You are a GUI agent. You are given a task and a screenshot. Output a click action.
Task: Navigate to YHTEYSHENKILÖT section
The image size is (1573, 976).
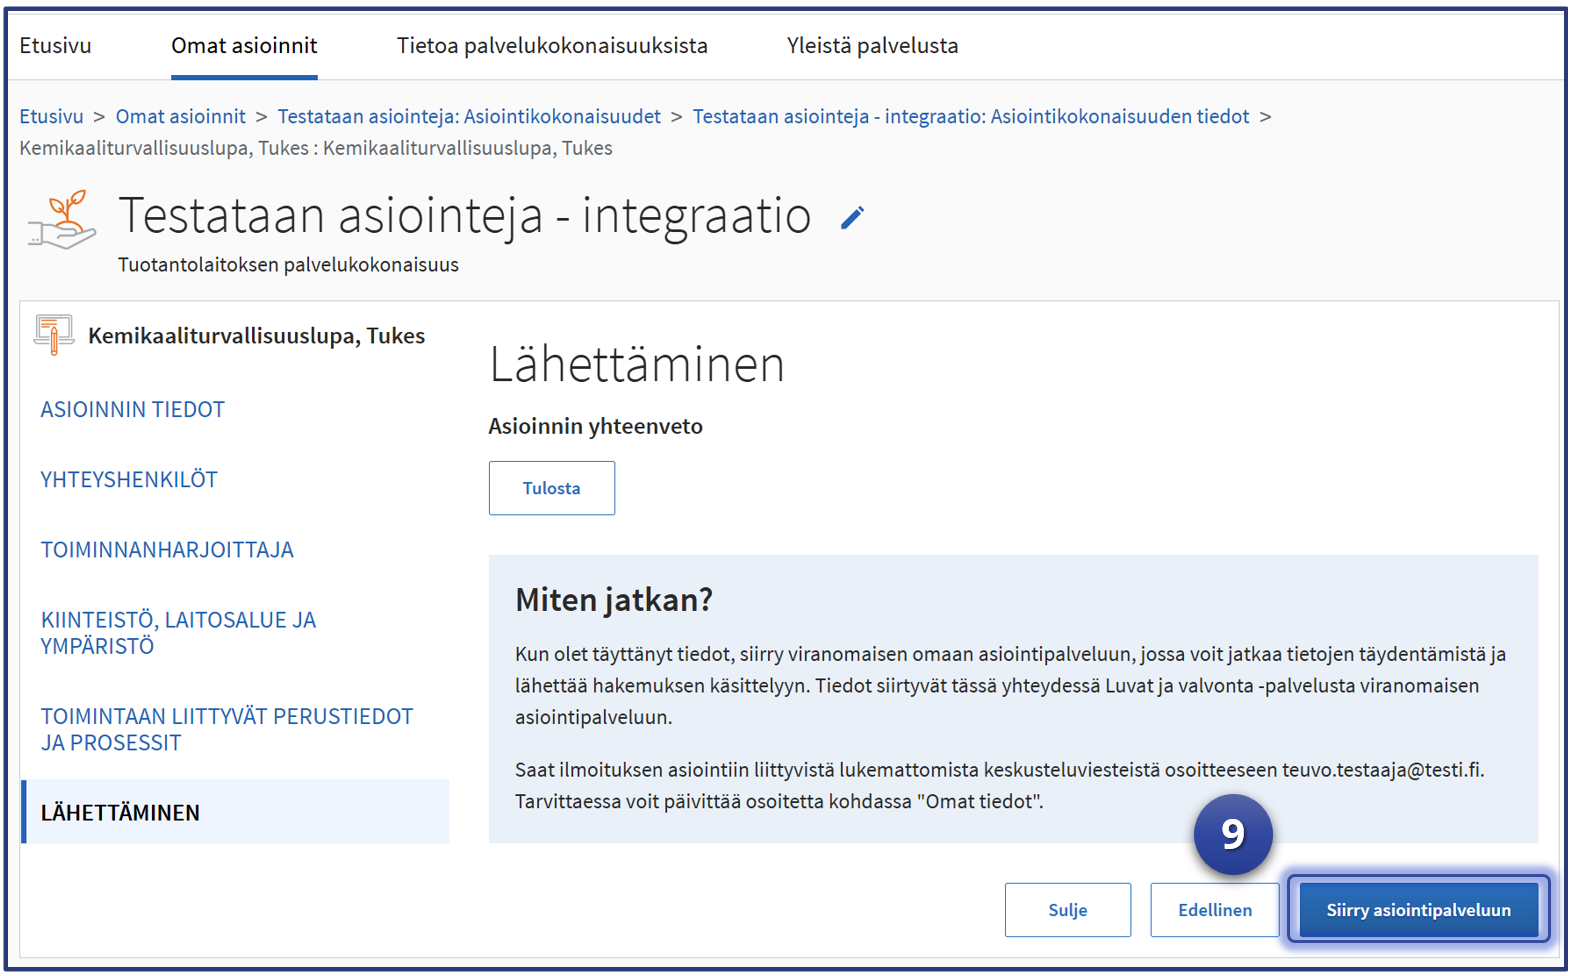(129, 480)
